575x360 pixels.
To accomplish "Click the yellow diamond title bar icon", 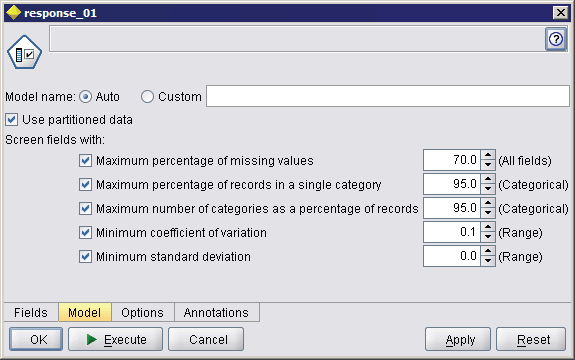I will [14, 13].
